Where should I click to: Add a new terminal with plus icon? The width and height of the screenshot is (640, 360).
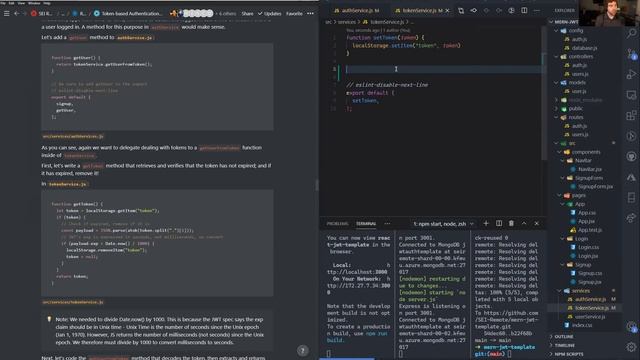click(486, 224)
